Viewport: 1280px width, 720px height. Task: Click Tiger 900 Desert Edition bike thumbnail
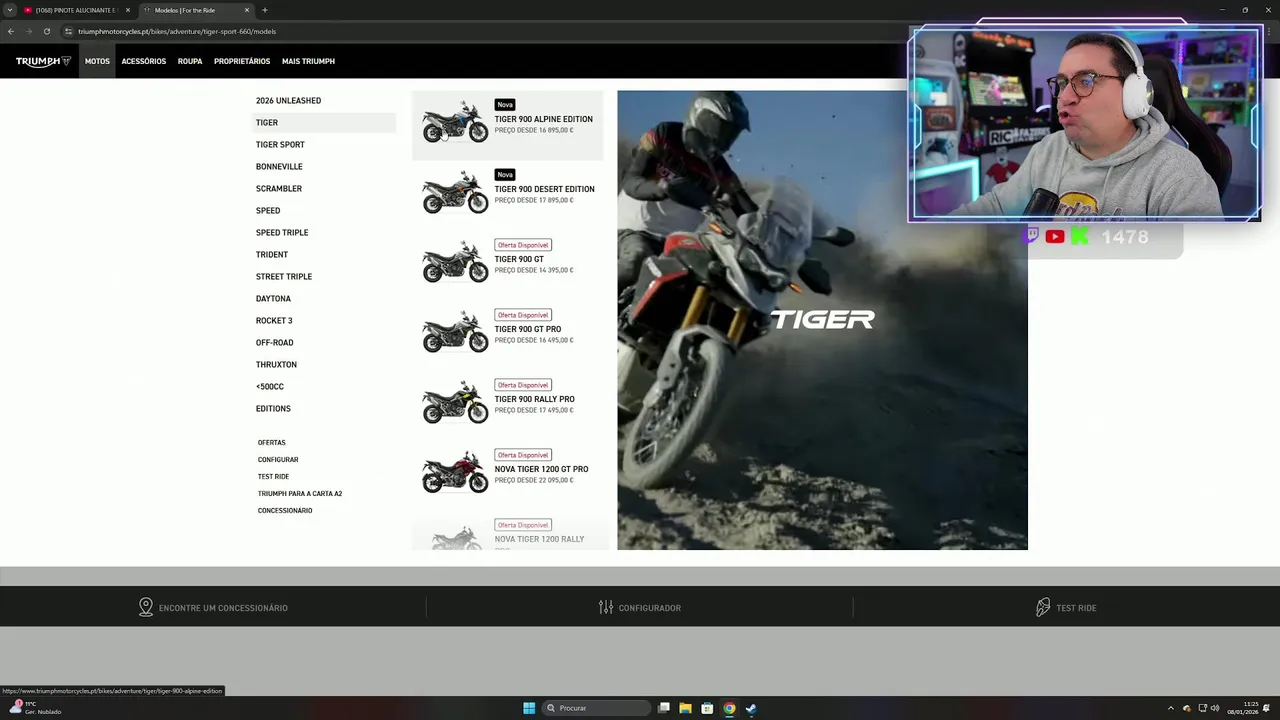click(x=455, y=192)
